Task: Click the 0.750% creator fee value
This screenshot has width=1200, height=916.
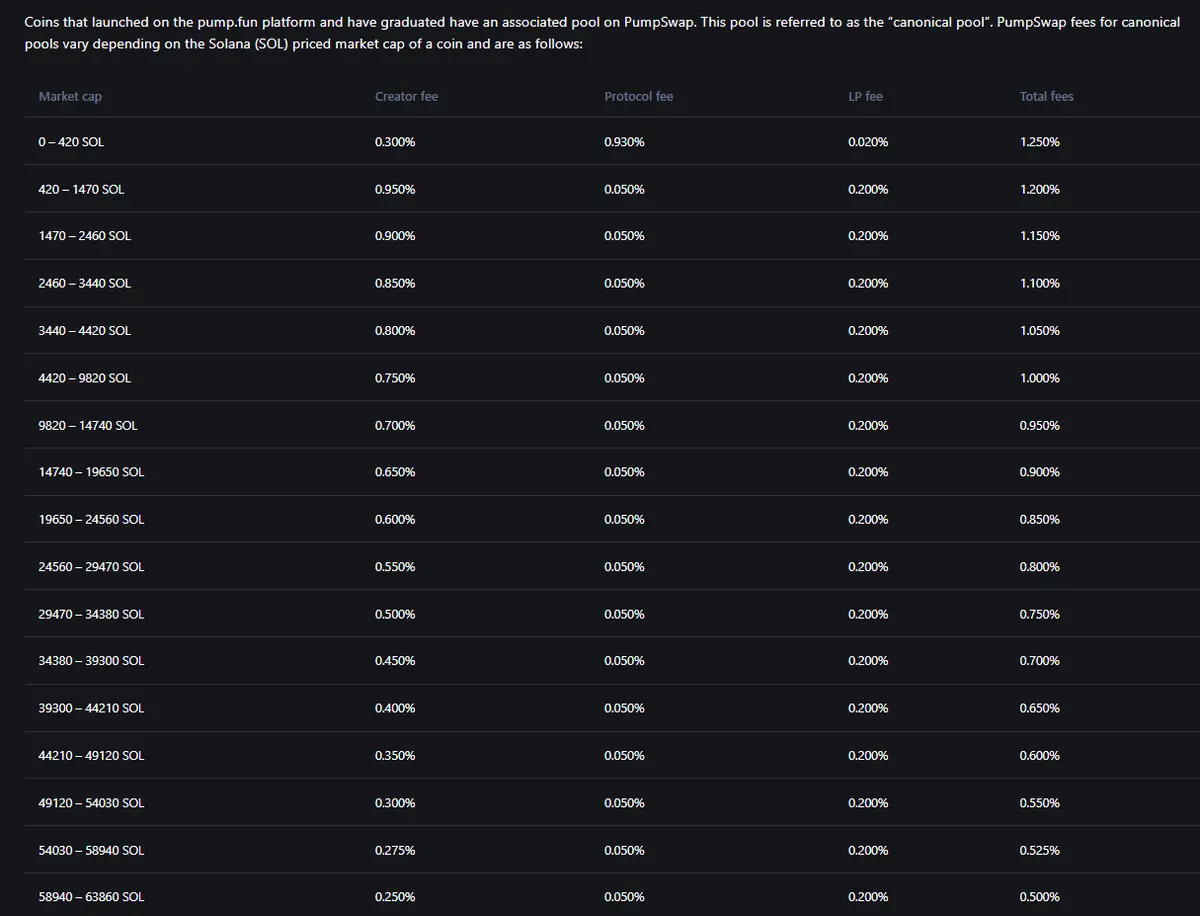Action: tap(395, 378)
